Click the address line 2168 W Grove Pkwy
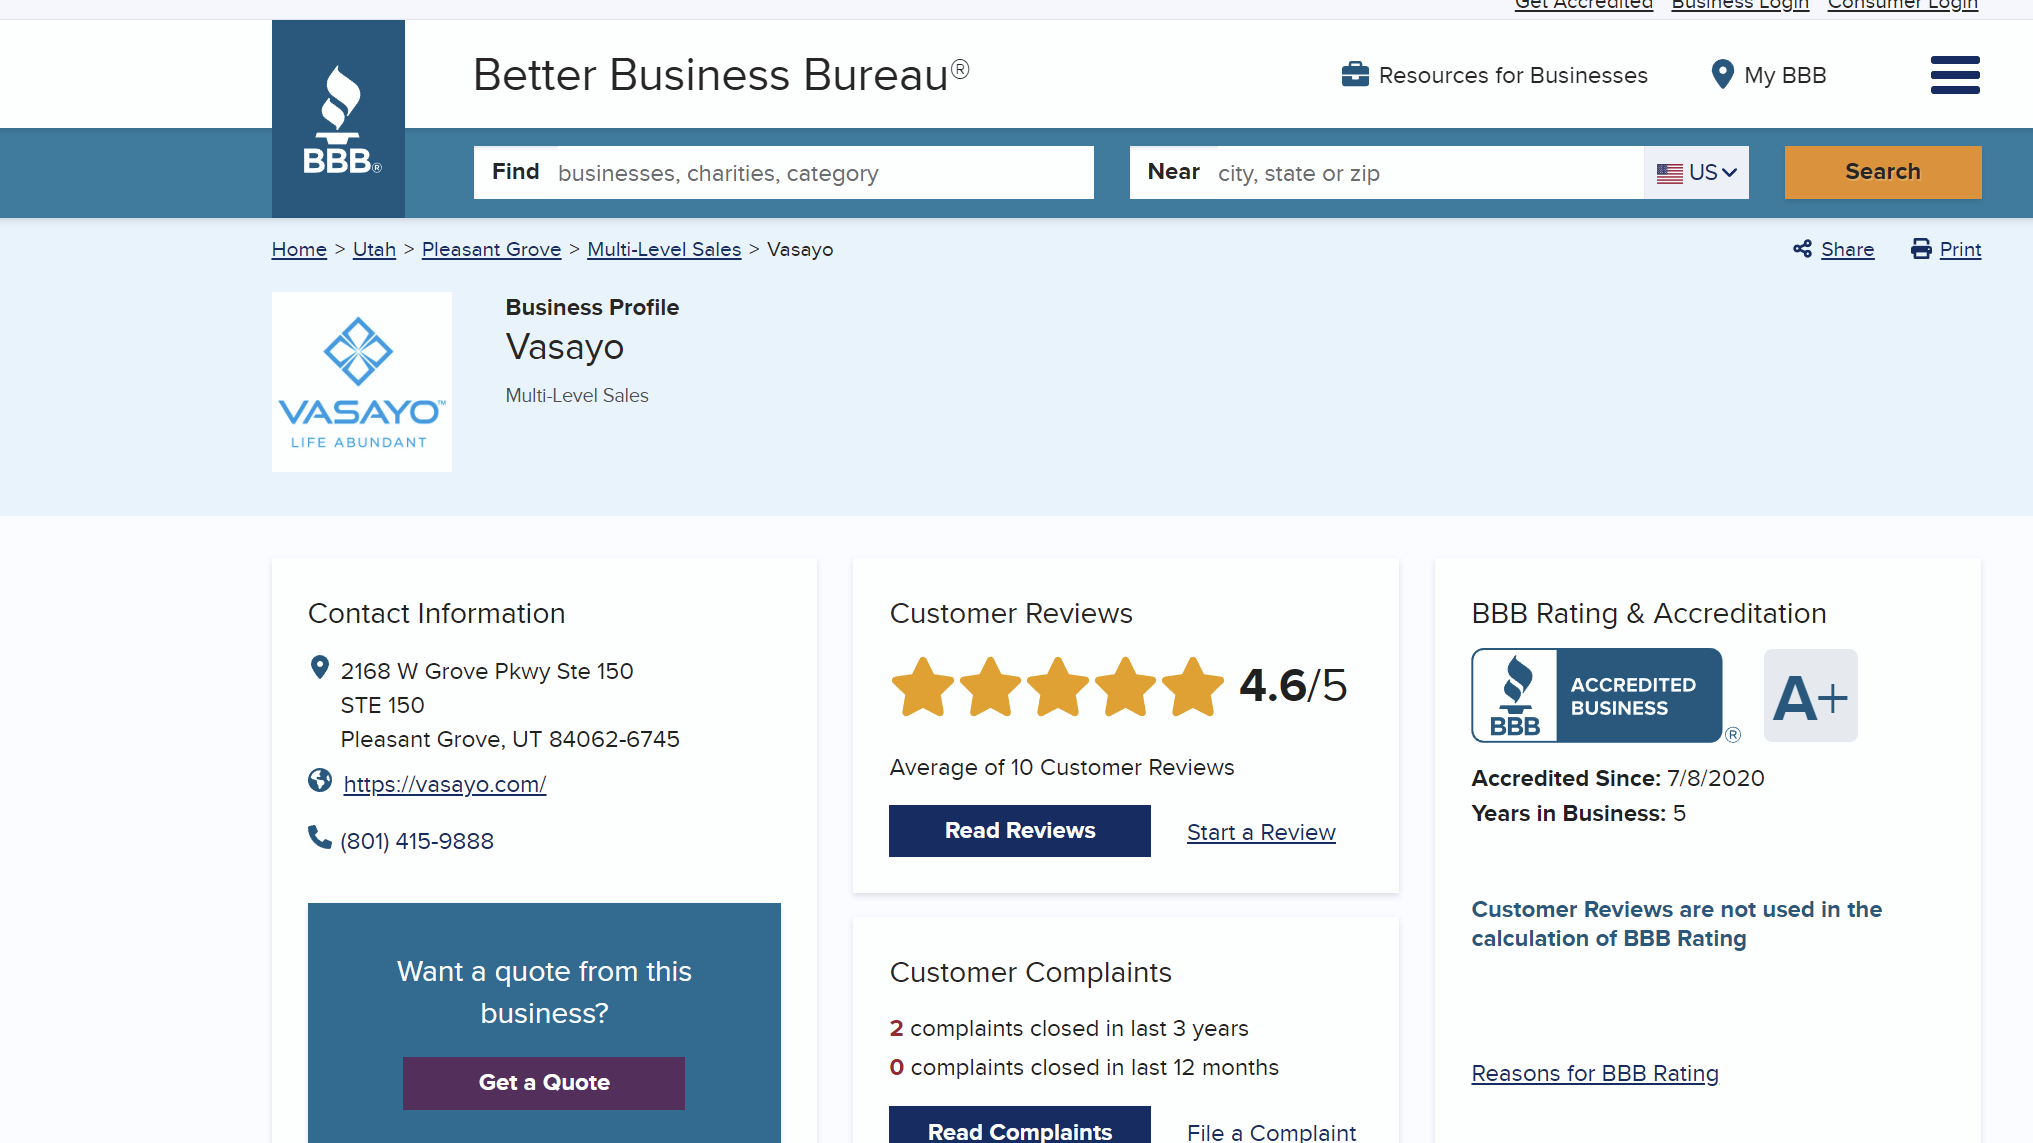Screen dimensions: 2033x1143 (x=487, y=671)
